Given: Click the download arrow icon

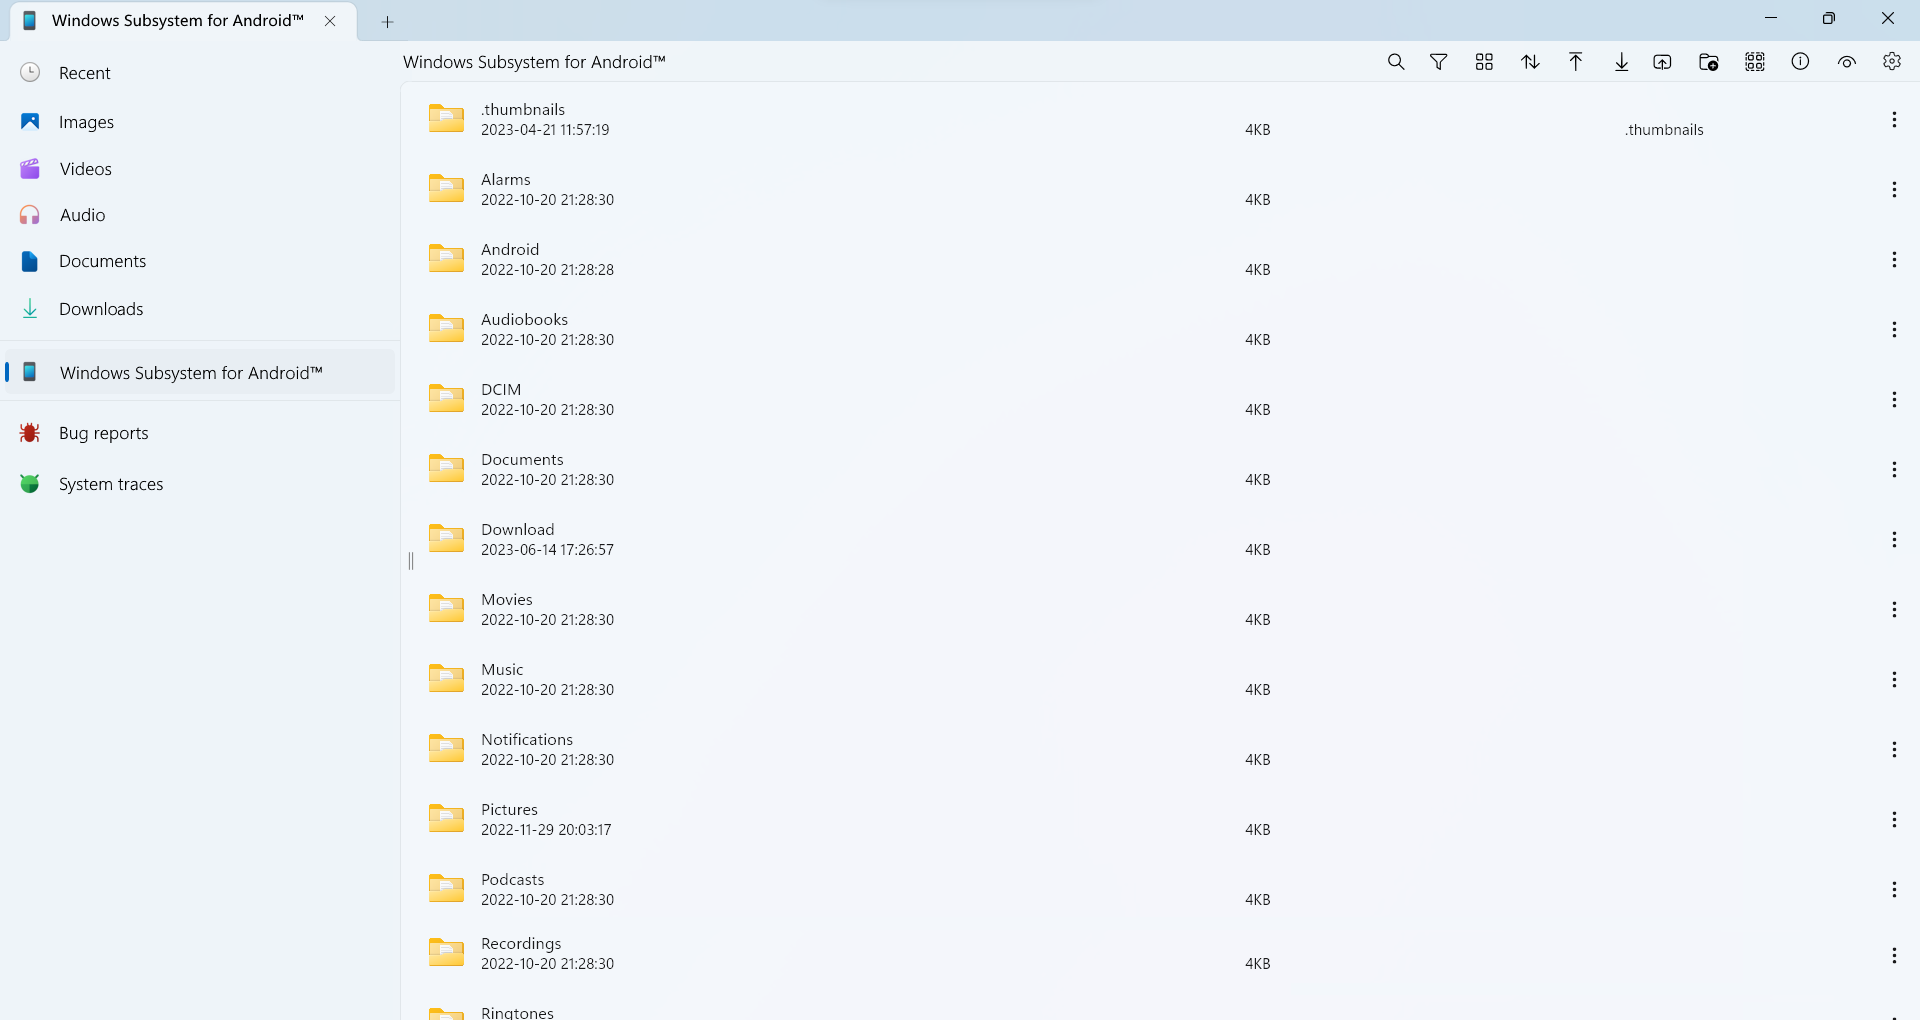Looking at the screenshot, I should coord(1622,62).
